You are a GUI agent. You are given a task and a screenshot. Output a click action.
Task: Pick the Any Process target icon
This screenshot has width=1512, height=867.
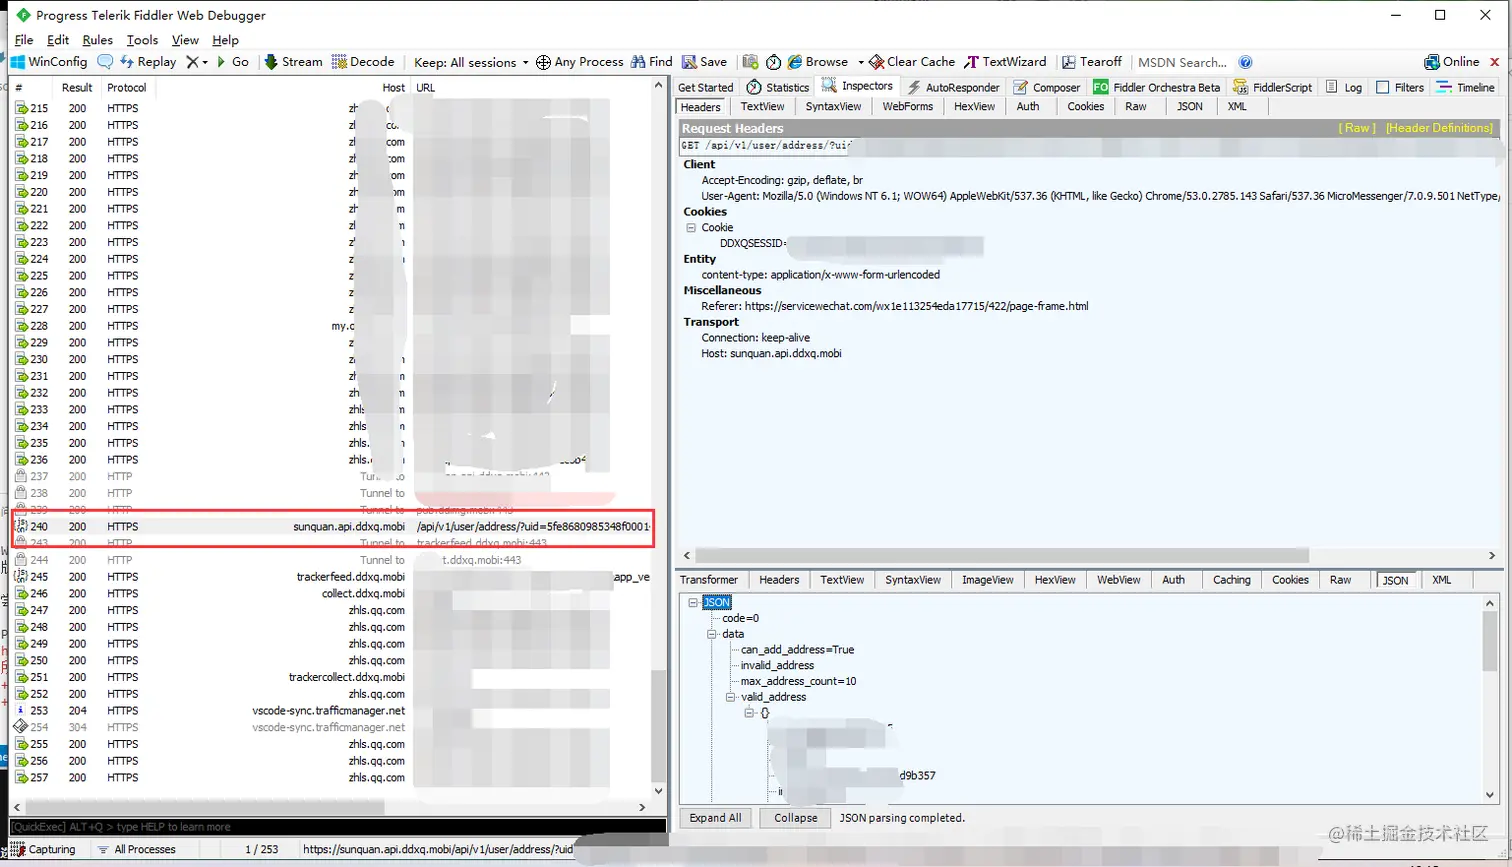coord(543,62)
